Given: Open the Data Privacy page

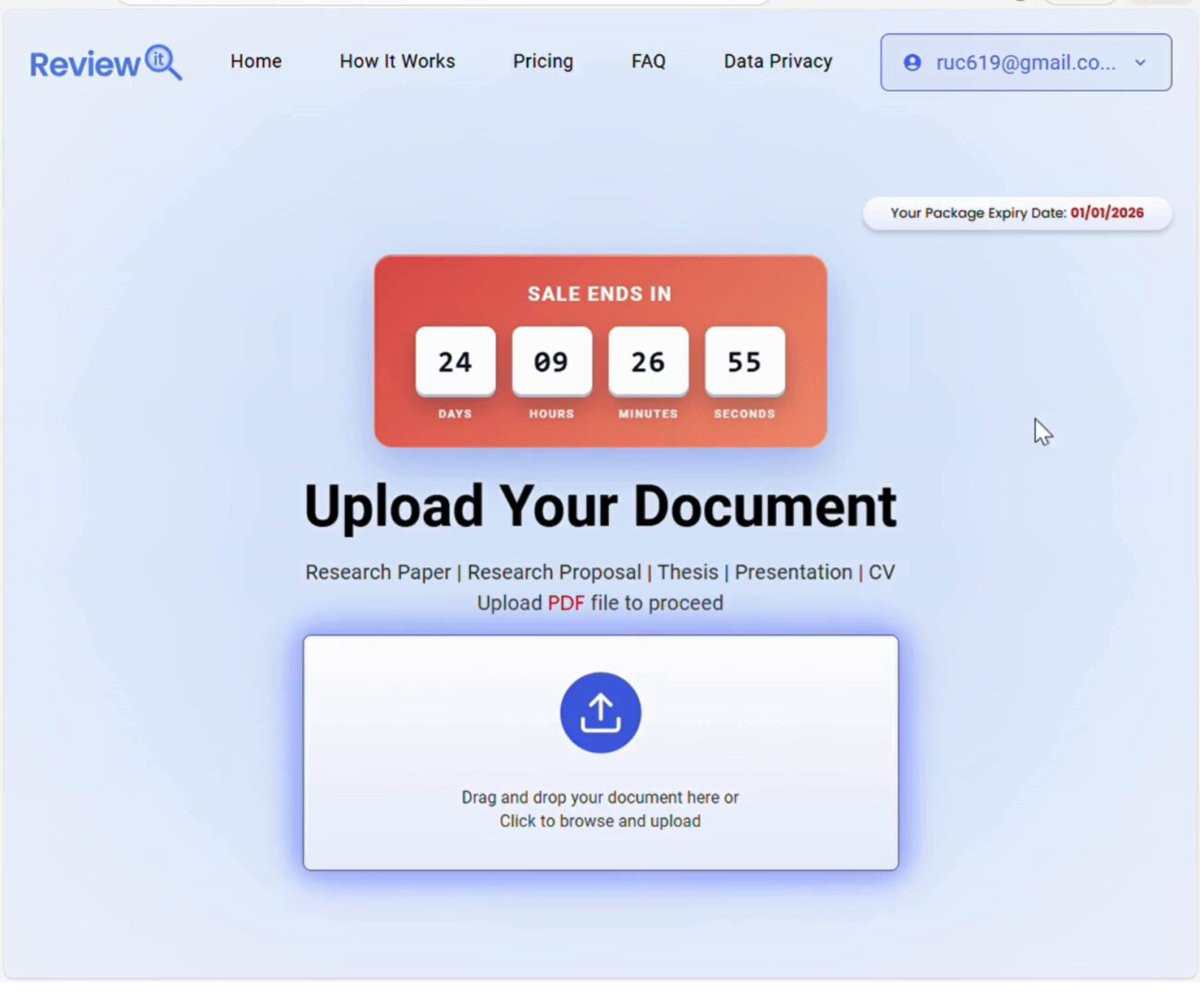Looking at the screenshot, I should 778,61.
